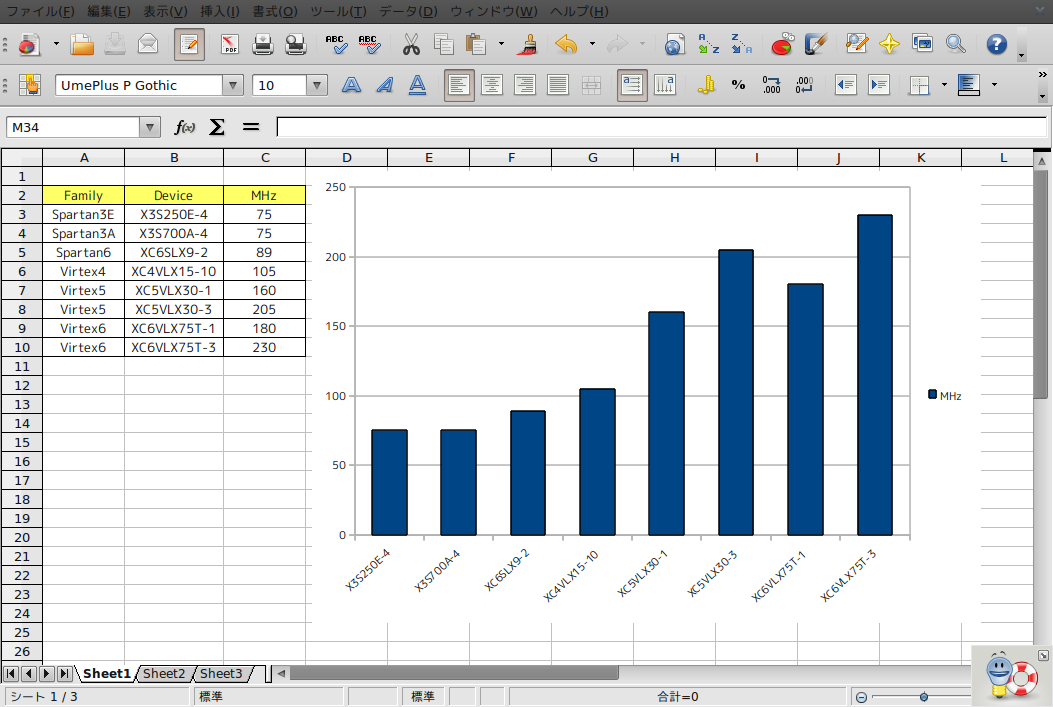This screenshot has width=1053, height=707.
Task: Open Help with question mark icon
Action: [997, 45]
